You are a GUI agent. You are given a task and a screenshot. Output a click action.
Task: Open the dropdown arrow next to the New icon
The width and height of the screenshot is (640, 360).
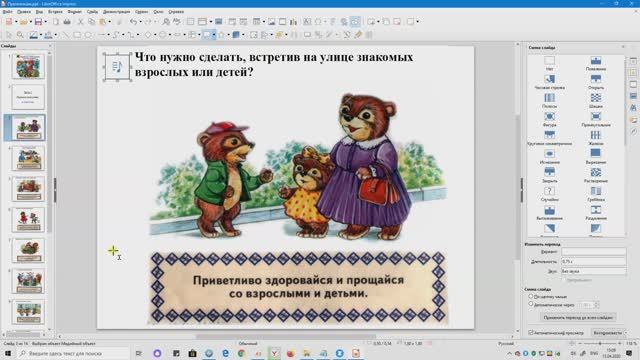[x=16, y=22]
